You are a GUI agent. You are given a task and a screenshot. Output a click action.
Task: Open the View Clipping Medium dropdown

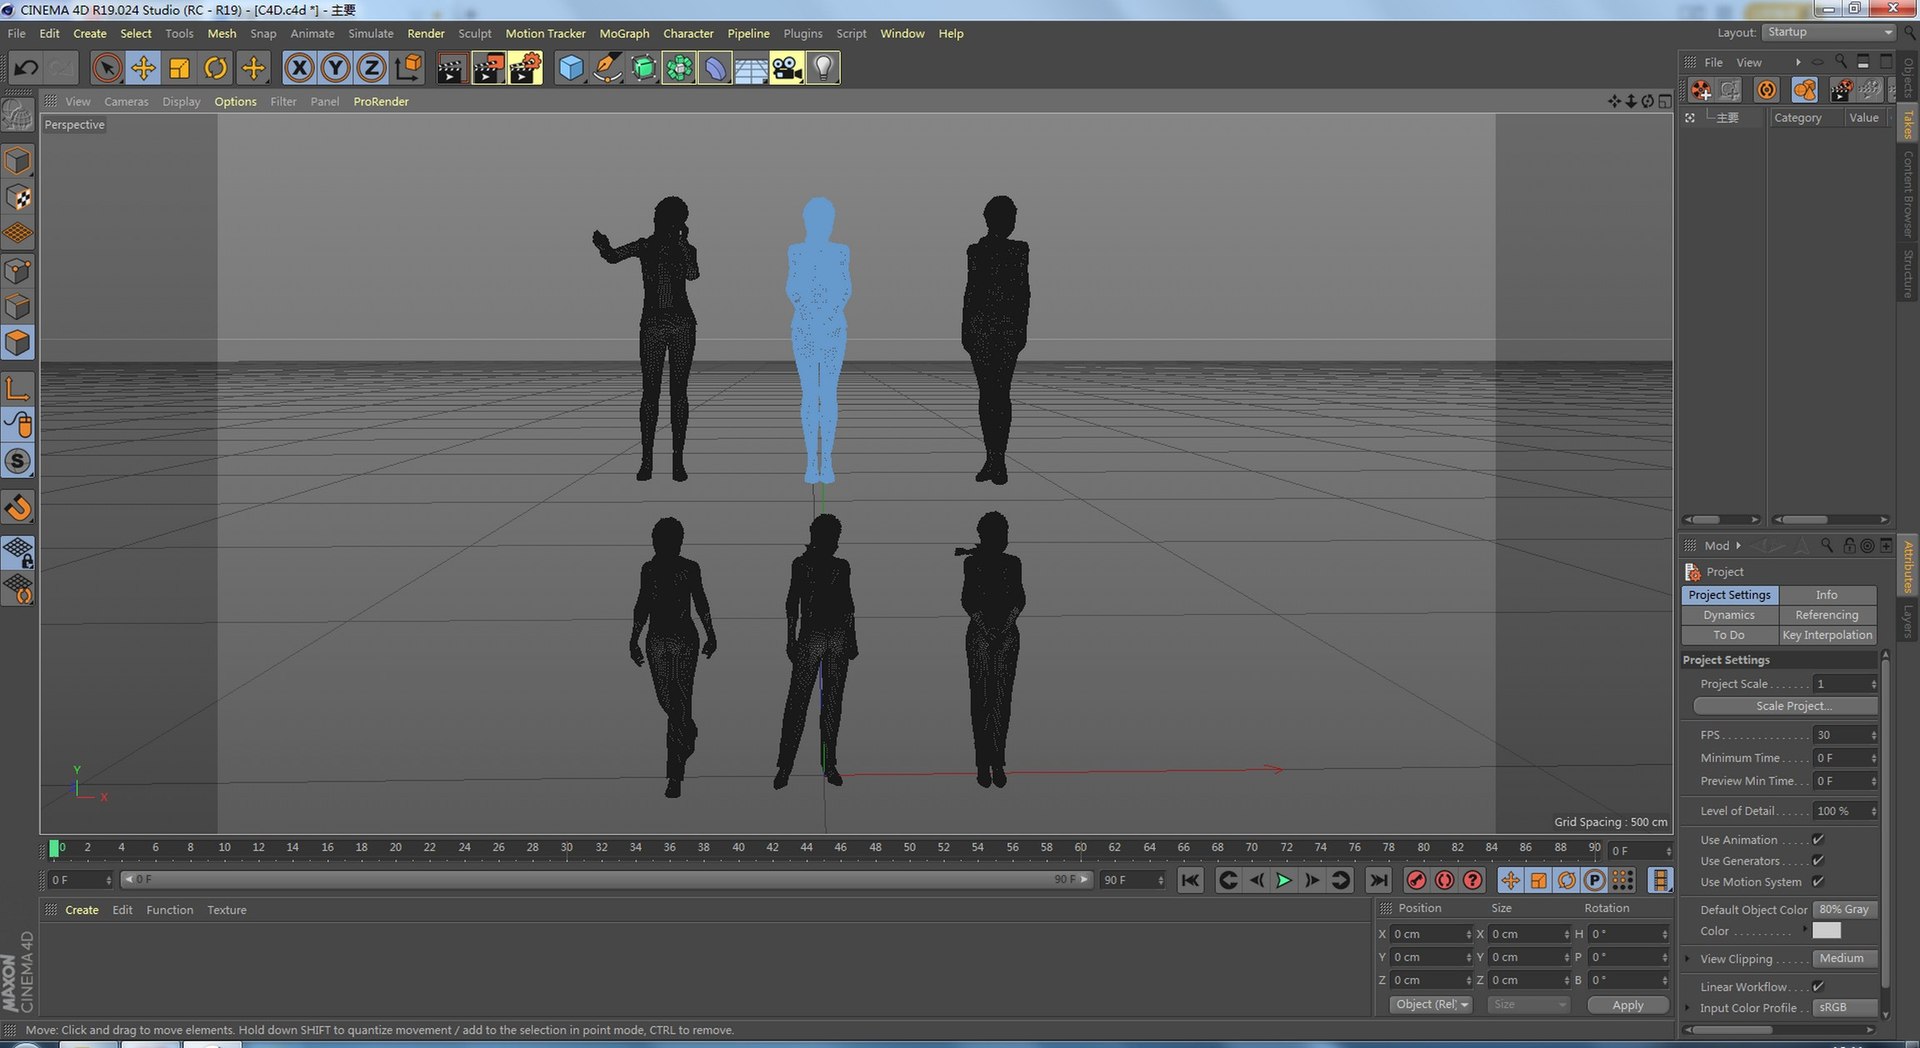(x=1845, y=959)
